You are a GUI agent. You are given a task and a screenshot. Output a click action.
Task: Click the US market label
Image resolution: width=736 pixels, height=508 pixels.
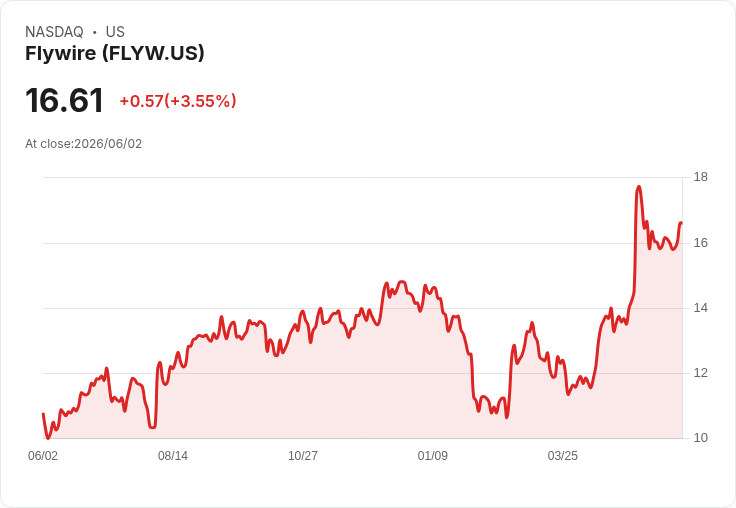tap(115, 32)
